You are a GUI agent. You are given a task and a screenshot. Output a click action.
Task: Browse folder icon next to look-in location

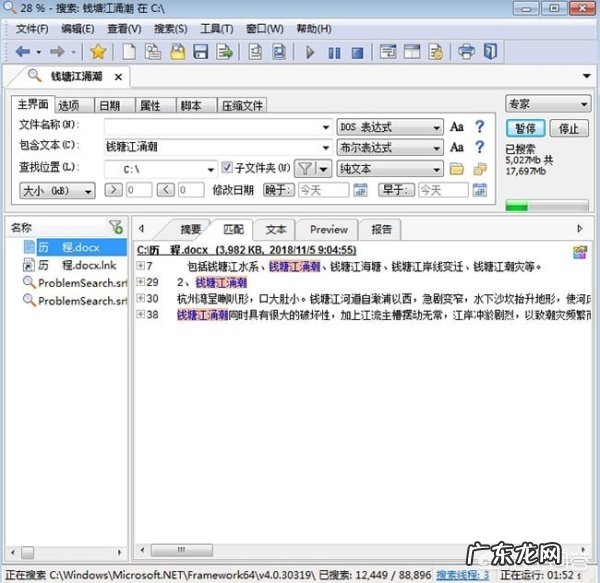pyautogui.click(x=457, y=169)
